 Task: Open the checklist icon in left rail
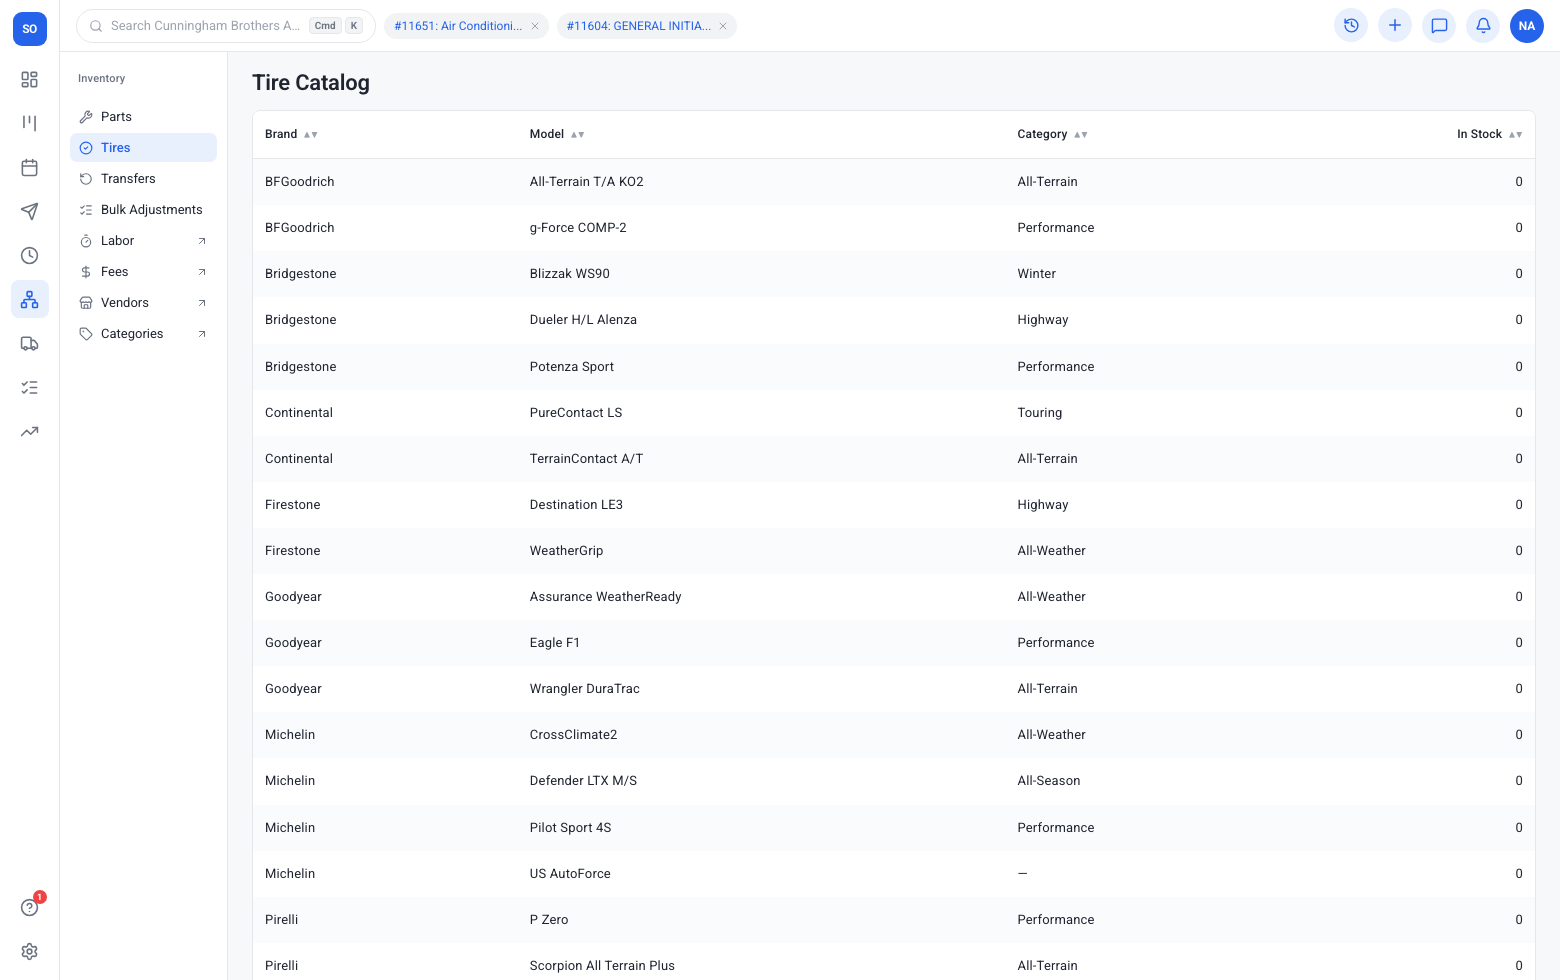click(30, 387)
